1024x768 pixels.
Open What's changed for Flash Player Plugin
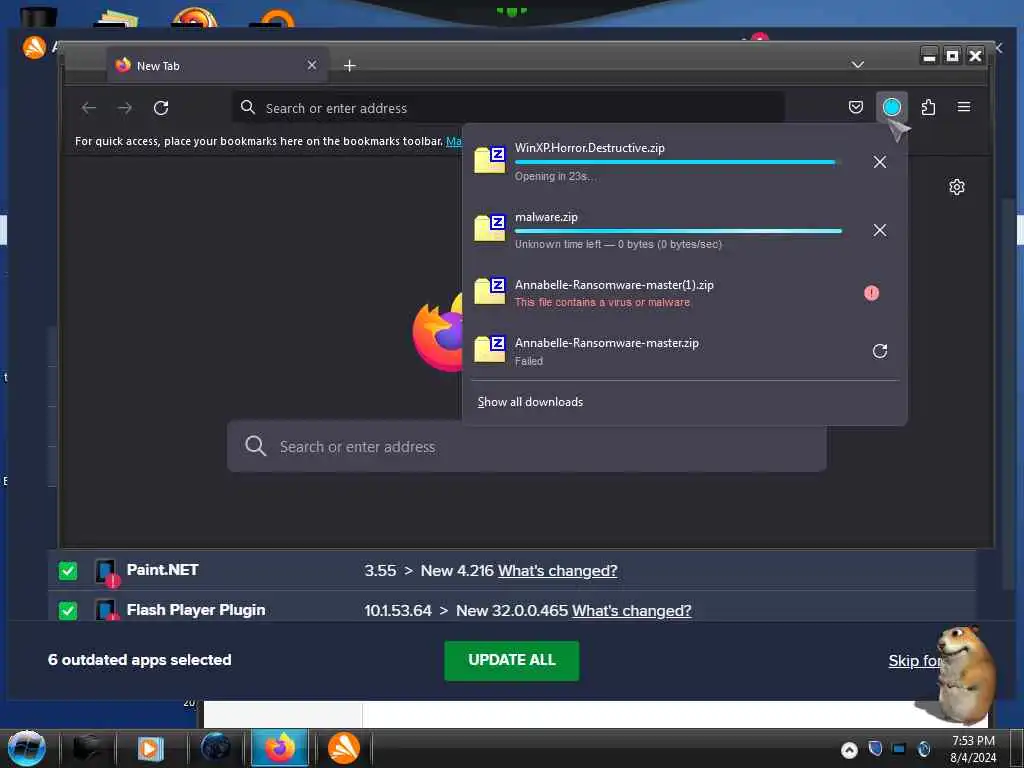tap(632, 611)
